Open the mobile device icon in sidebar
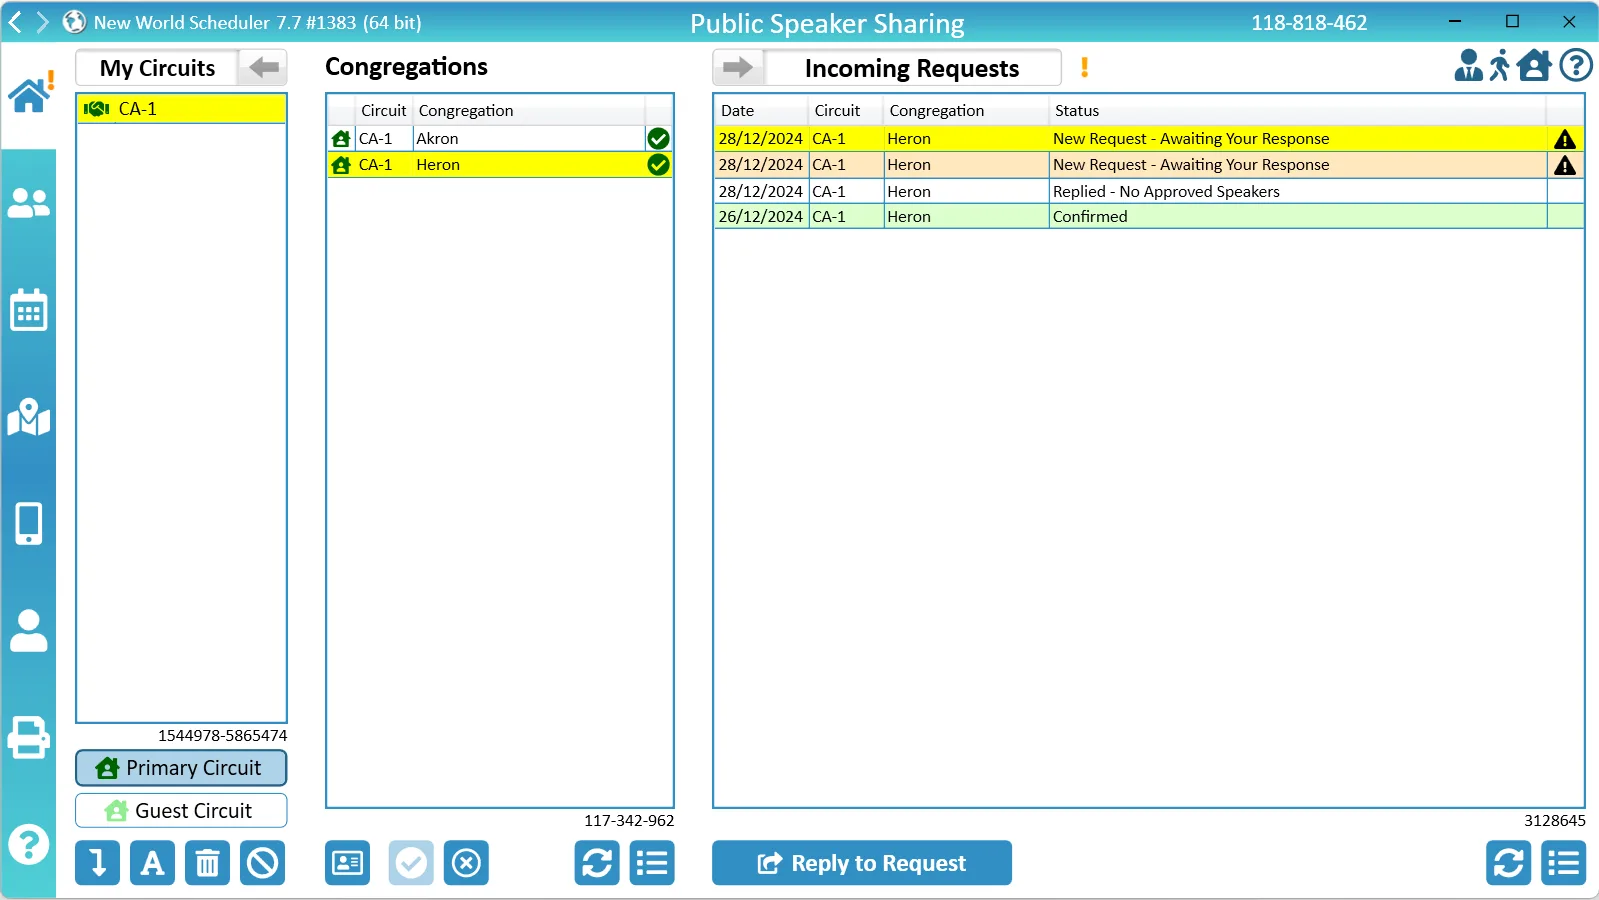The width and height of the screenshot is (1599, 900). coord(28,523)
